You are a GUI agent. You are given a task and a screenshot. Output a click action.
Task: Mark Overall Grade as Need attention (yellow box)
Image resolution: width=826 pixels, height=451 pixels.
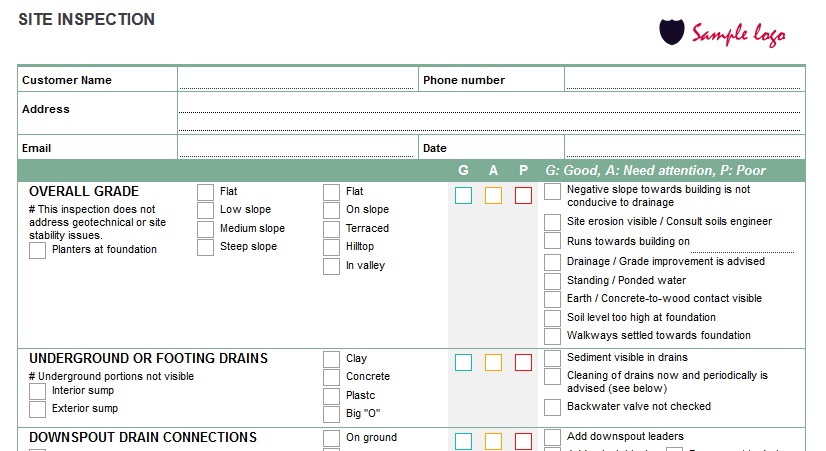coord(493,195)
